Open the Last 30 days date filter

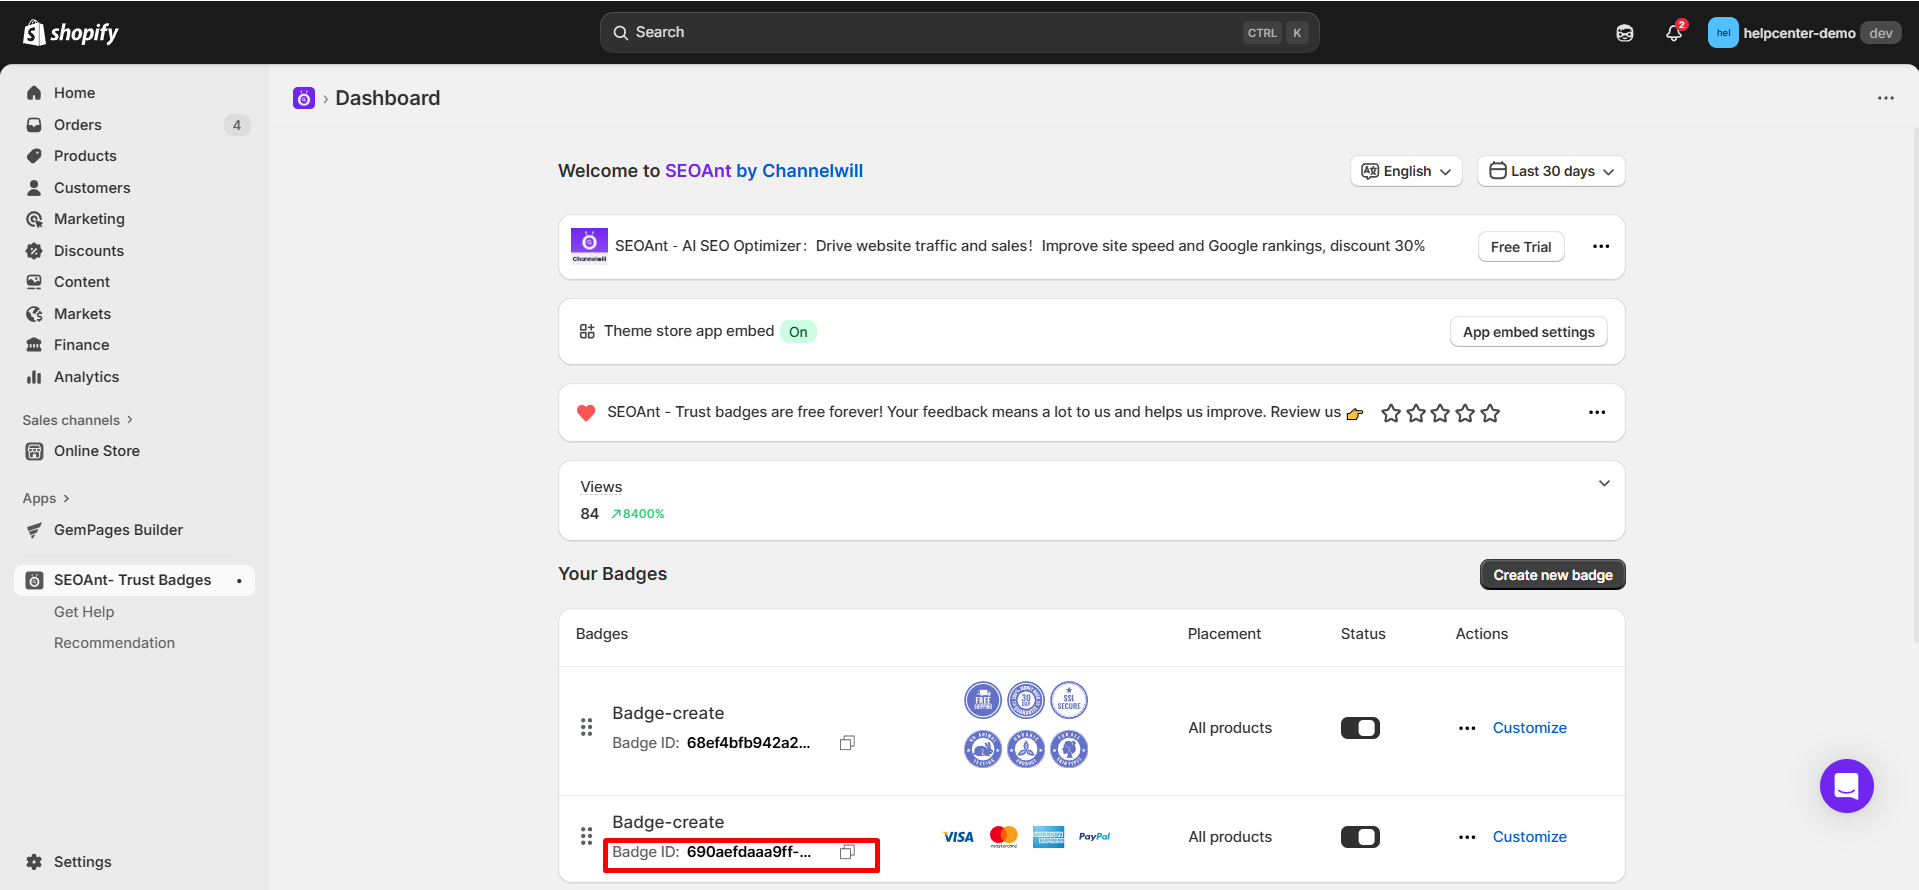coord(1551,171)
